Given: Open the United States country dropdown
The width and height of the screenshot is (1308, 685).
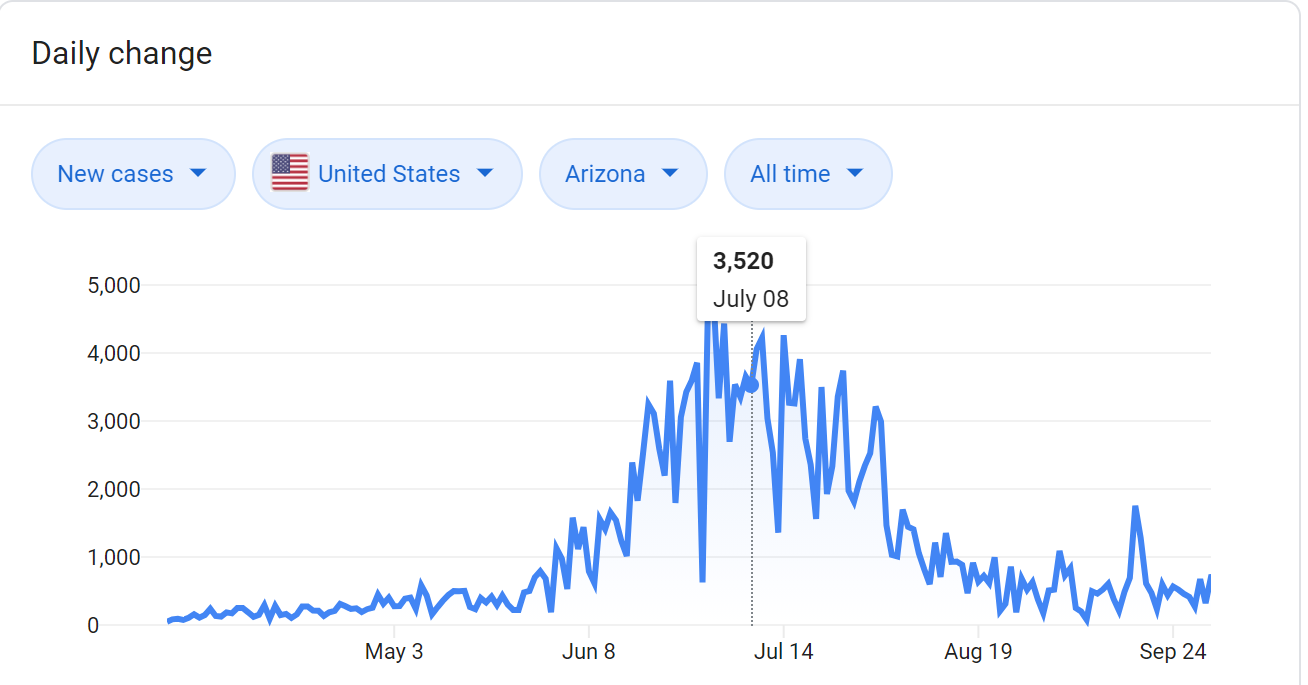Looking at the screenshot, I should click(387, 174).
